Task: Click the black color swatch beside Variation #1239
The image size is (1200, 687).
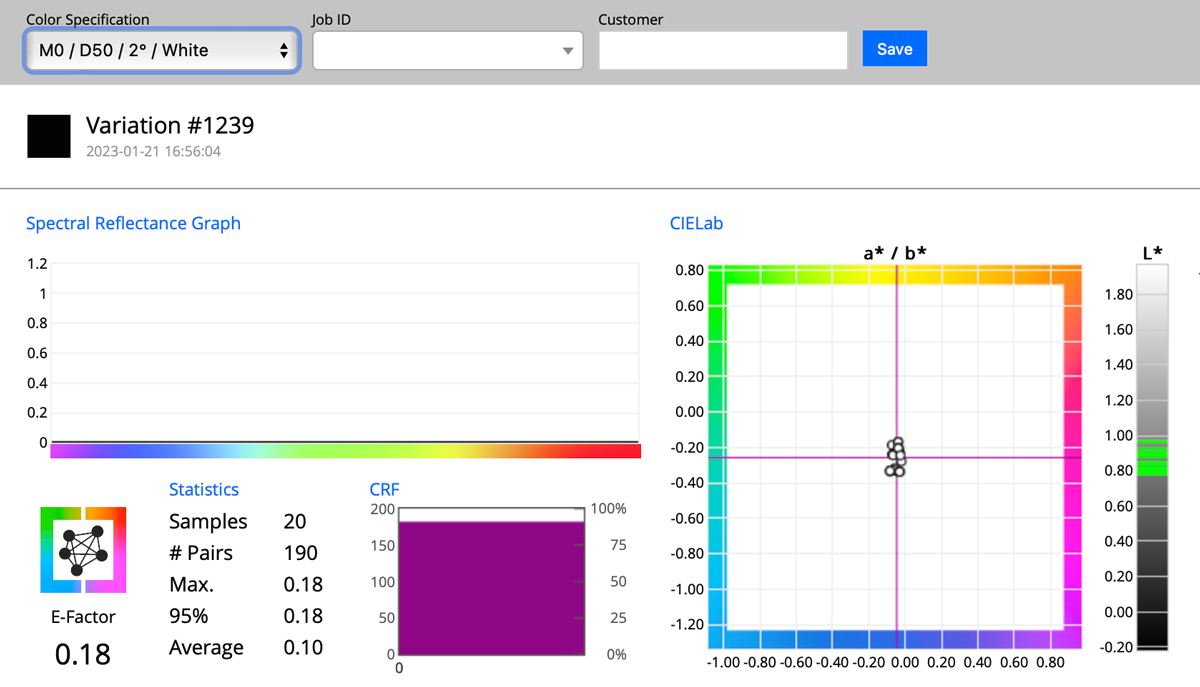Action: (49, 136)
